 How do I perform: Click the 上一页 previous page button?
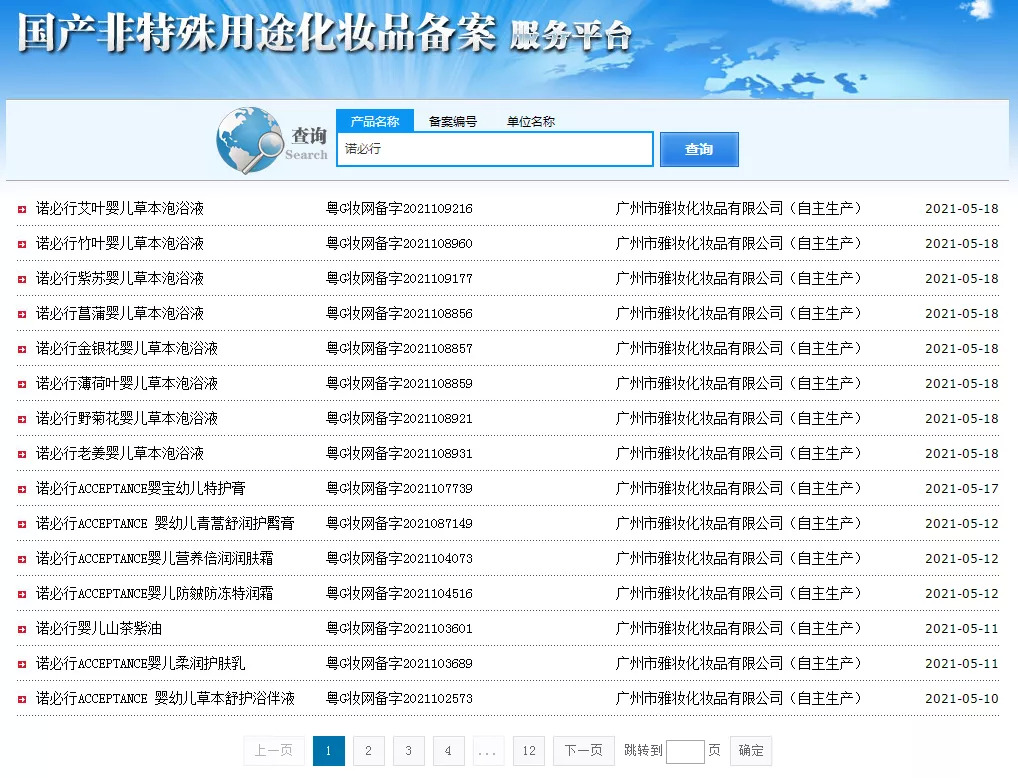point(273,751)
